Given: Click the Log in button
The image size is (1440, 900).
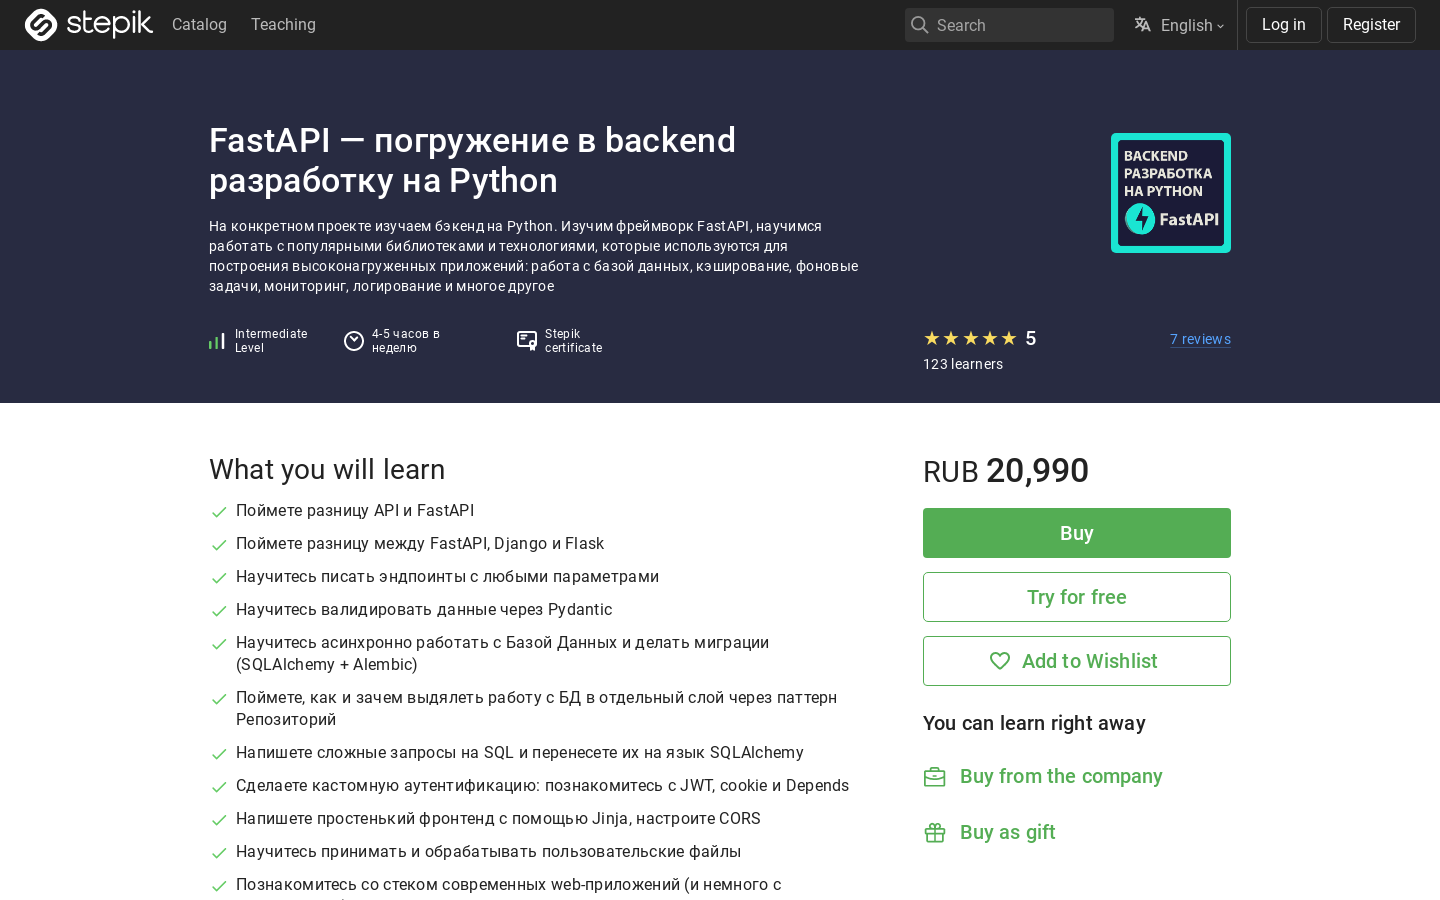Looking at the screenshot, I should [x=1284, y=25].
